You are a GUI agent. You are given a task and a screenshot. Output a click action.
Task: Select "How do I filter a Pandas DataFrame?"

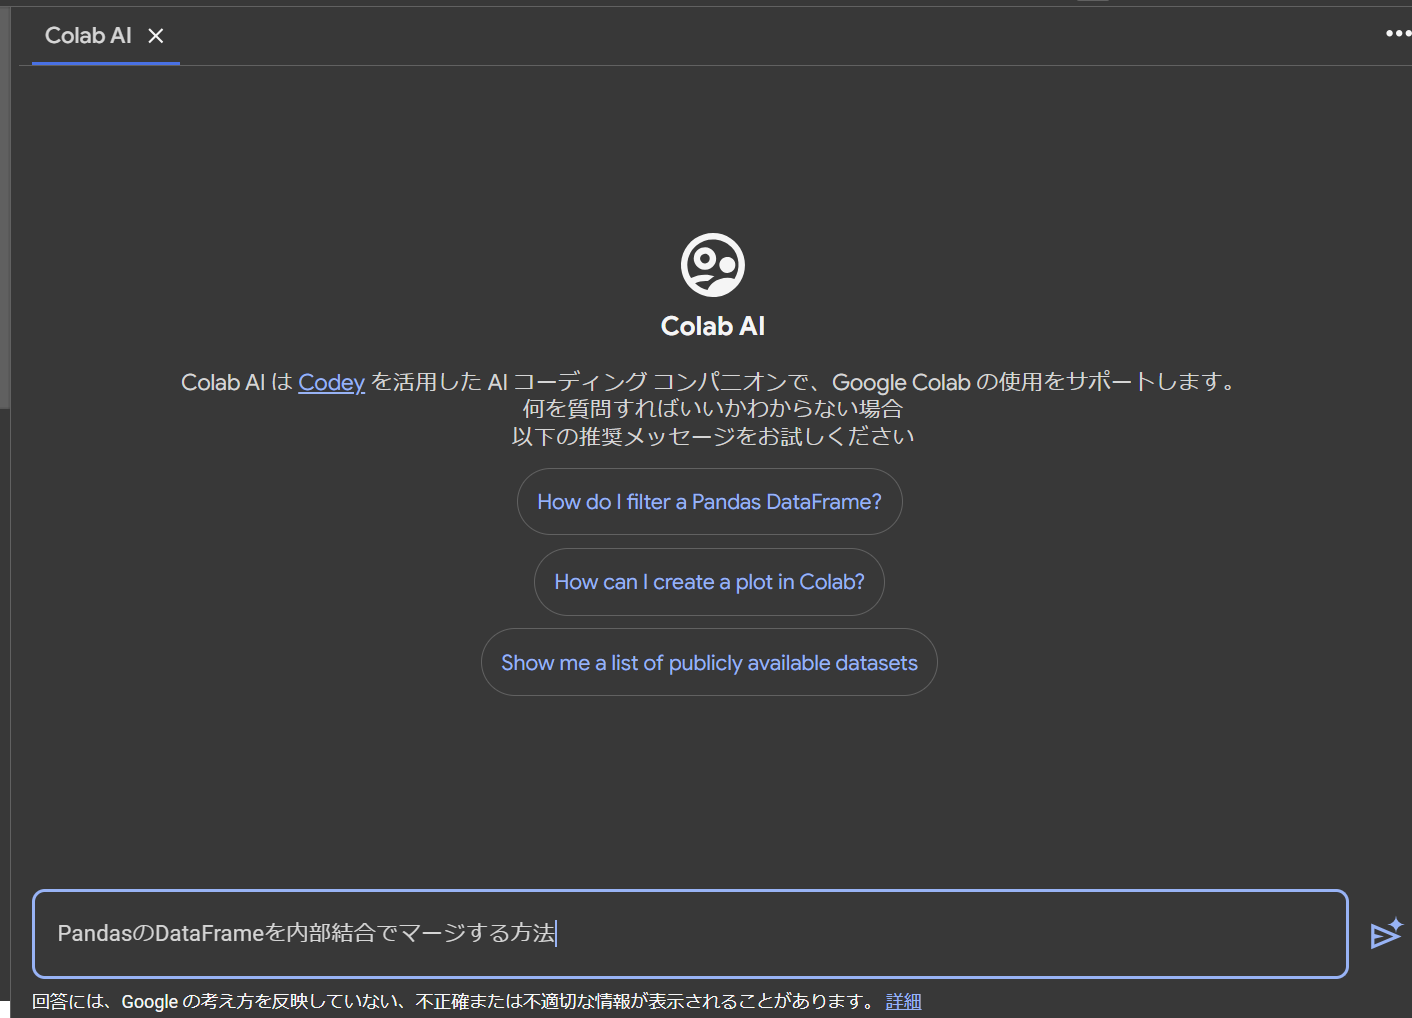click(709, 501)
